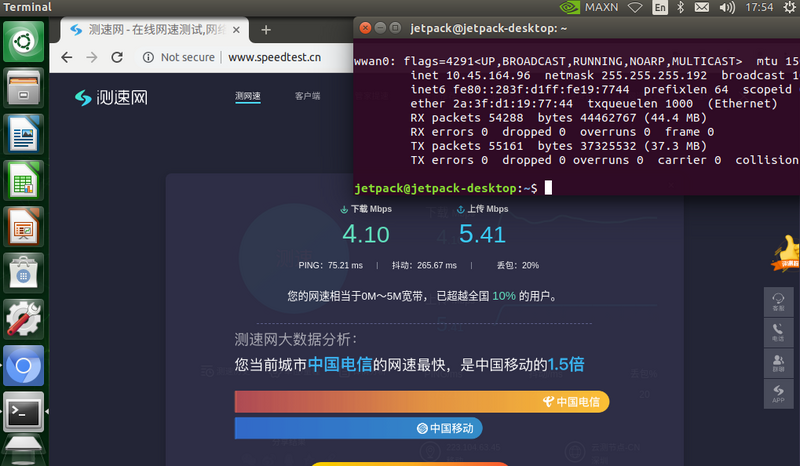Viewport: 800px width, 466px height.
Task: Click download speed value 4.10
Action: point(366,234)
